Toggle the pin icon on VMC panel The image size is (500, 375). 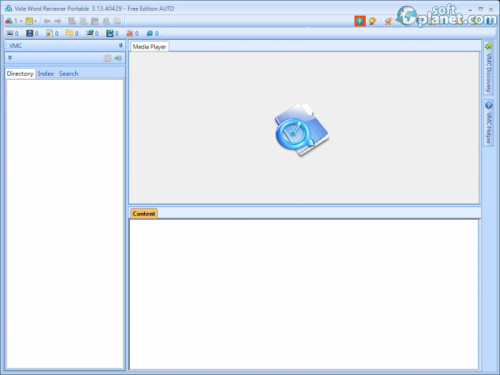pyautogui.click(x=120, y=45)
